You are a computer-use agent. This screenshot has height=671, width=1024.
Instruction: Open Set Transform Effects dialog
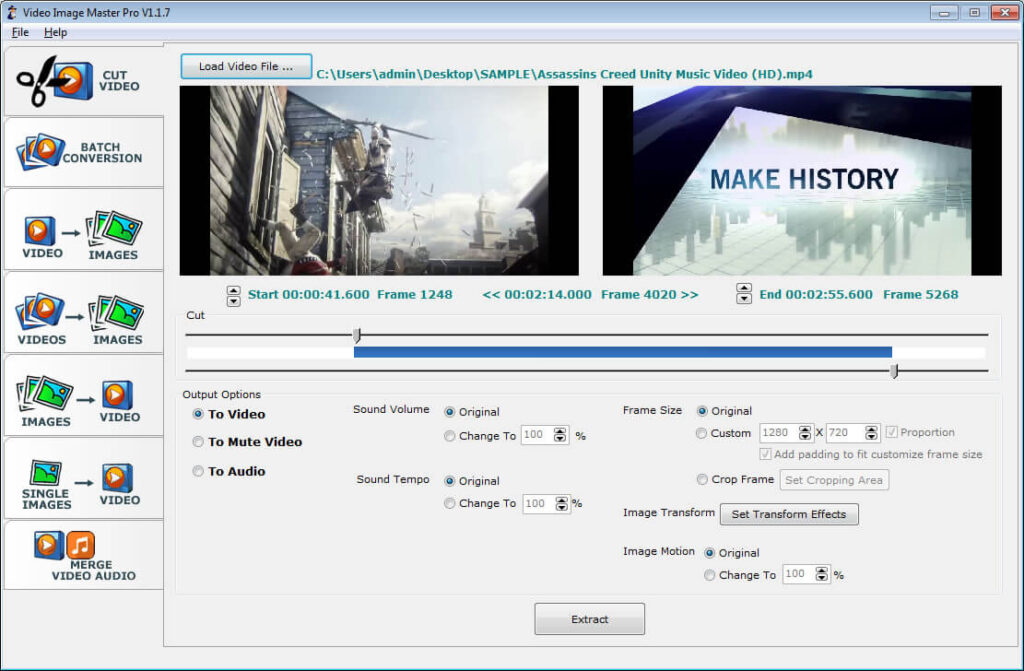(789, 514)
